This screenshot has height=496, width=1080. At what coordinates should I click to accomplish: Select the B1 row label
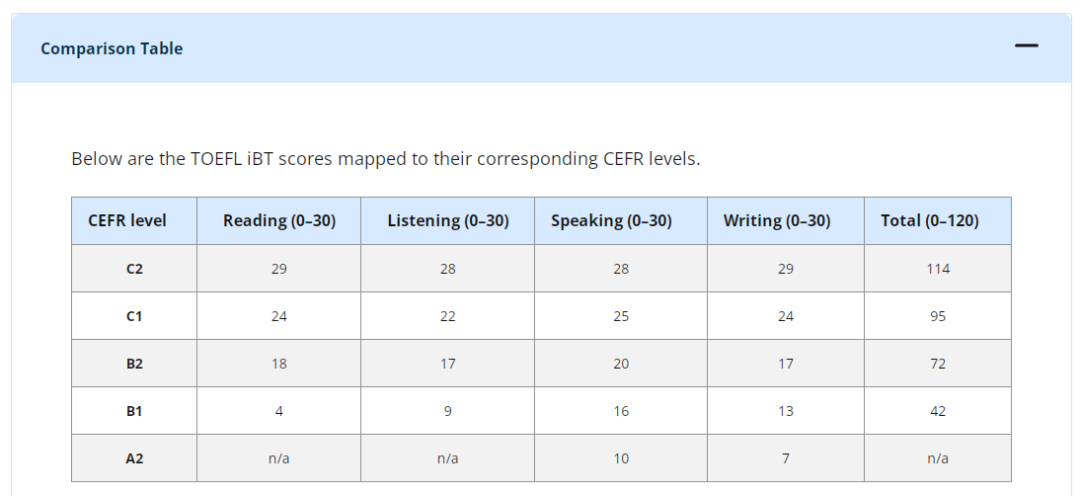134,411
